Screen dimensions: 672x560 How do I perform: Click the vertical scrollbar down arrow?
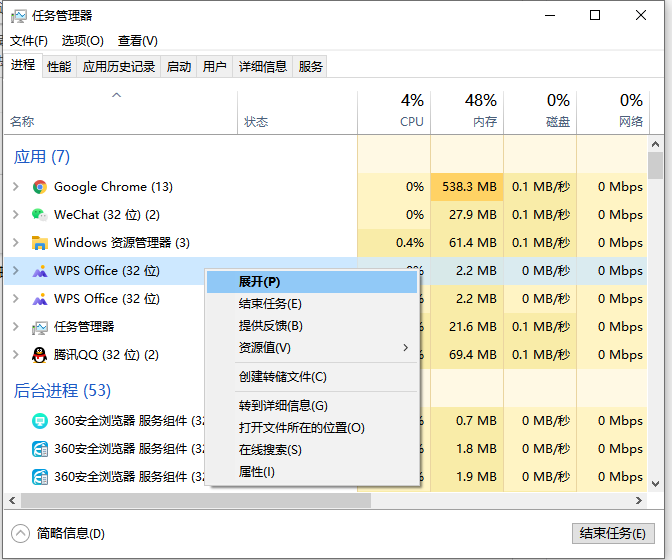[656, 483]
